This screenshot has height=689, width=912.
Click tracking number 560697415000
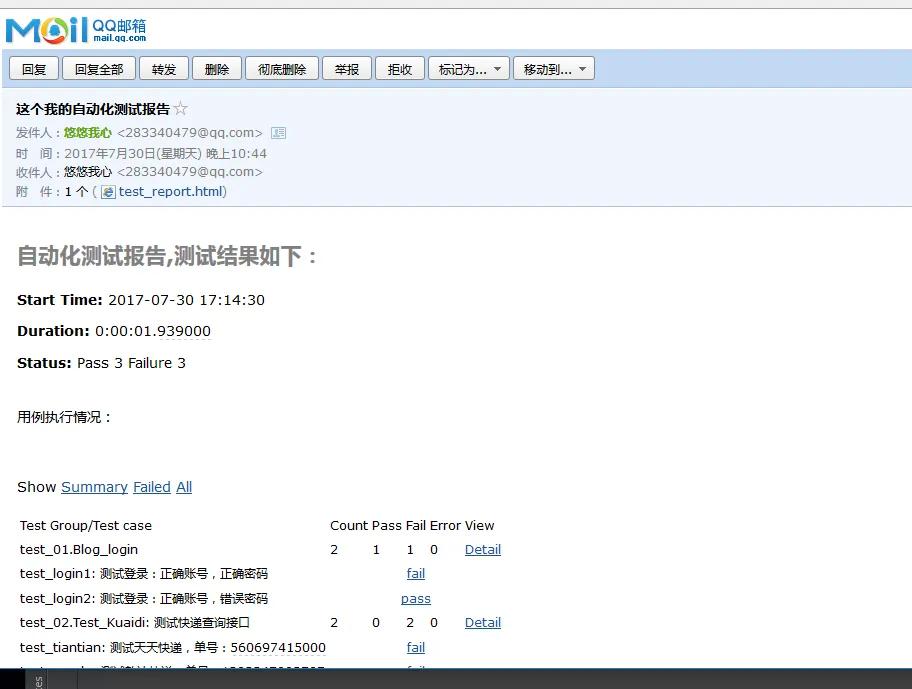[x=278, y=648]
